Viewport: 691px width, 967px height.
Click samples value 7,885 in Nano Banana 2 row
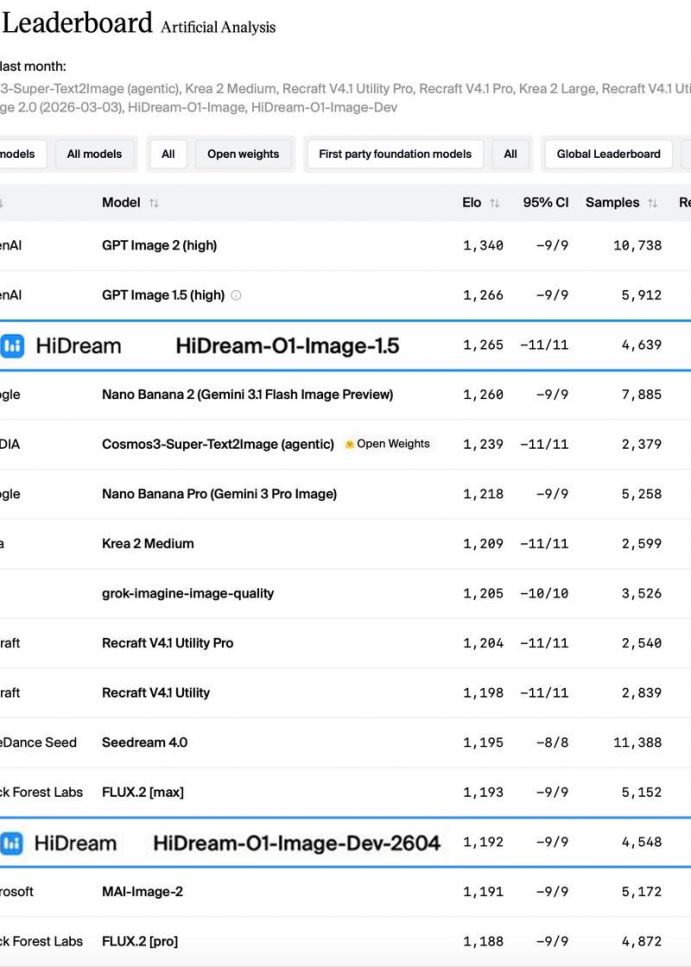click(642, 395)
